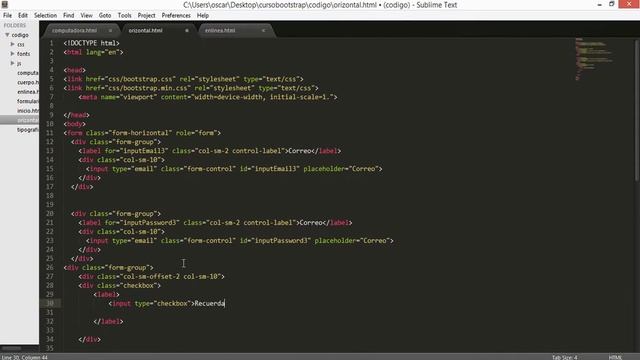The height and width of the screenshot is (360, 640).
Task: Click unsaved dot on orizontal.html tab
Action: coord(187,31)
